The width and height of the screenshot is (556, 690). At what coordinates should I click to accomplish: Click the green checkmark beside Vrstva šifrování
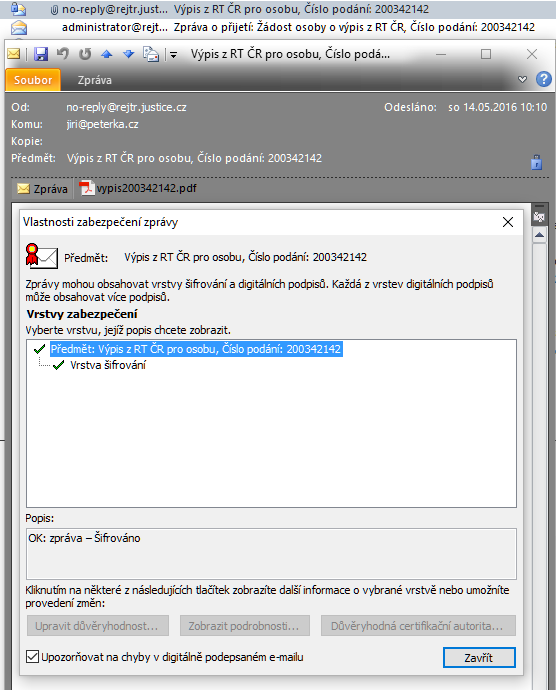coord(59,365)
